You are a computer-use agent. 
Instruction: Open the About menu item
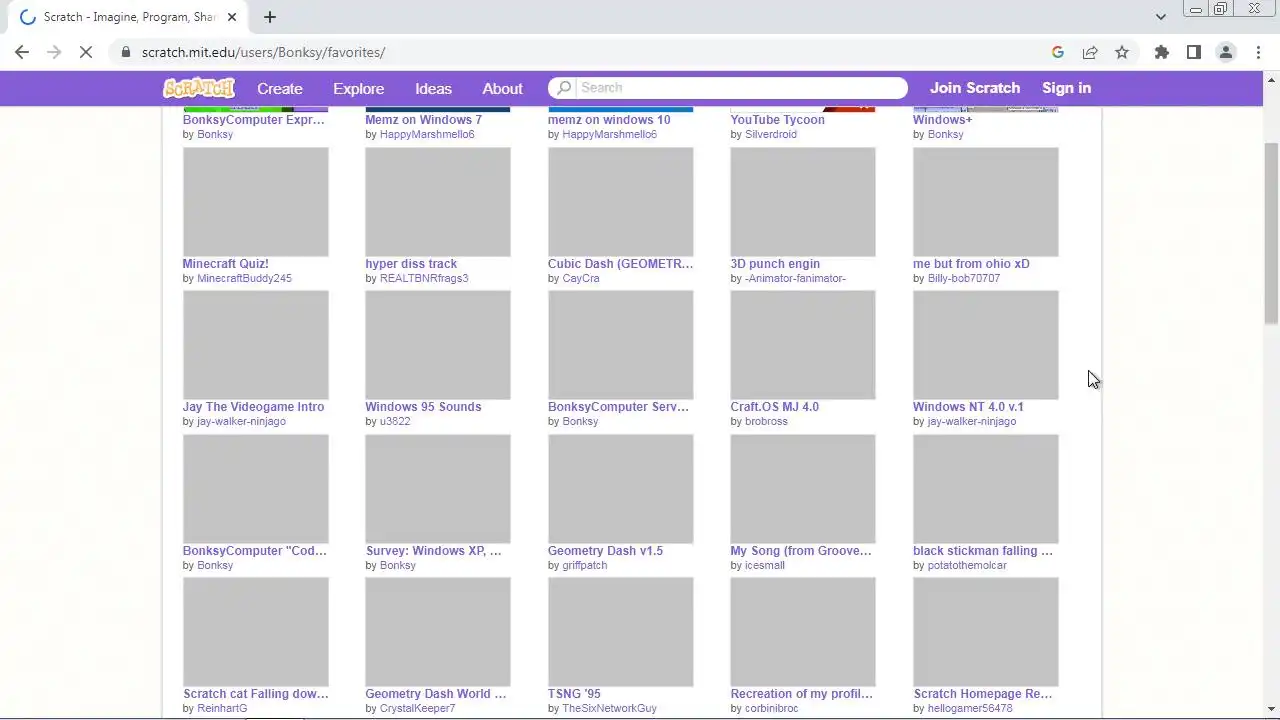click(x=502, y=88)
